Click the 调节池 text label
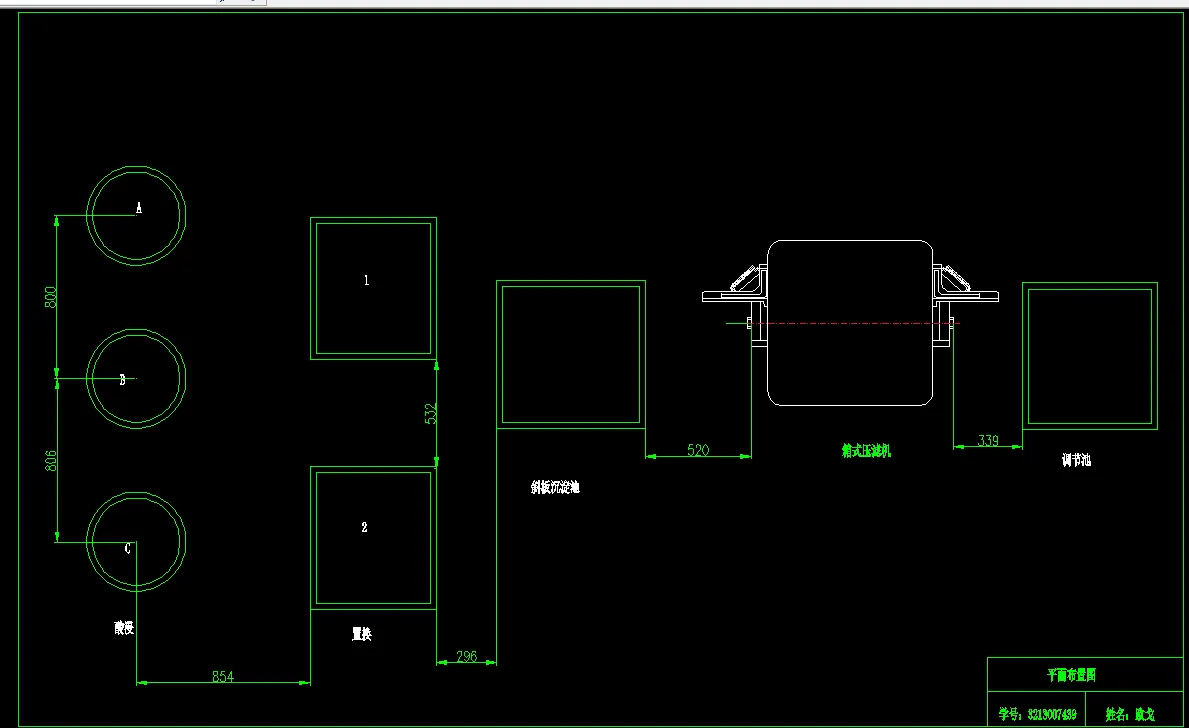Screen dimensions: 1189x728 click(1076, 460)
